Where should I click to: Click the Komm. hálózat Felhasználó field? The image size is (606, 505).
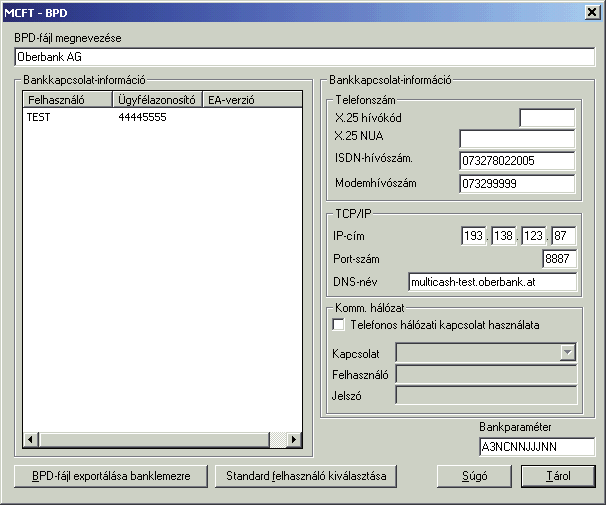tap(486, 375)
